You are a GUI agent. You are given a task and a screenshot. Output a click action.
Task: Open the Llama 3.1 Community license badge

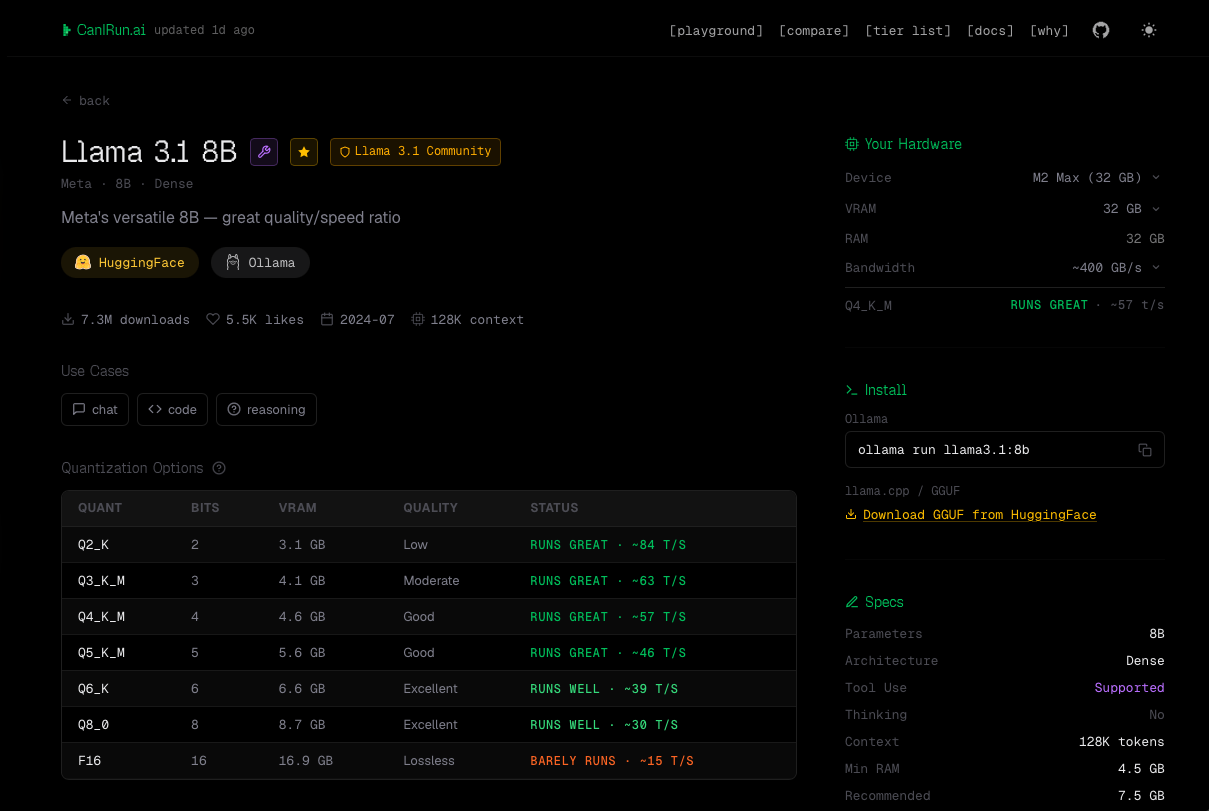click(x=415, y=152)
